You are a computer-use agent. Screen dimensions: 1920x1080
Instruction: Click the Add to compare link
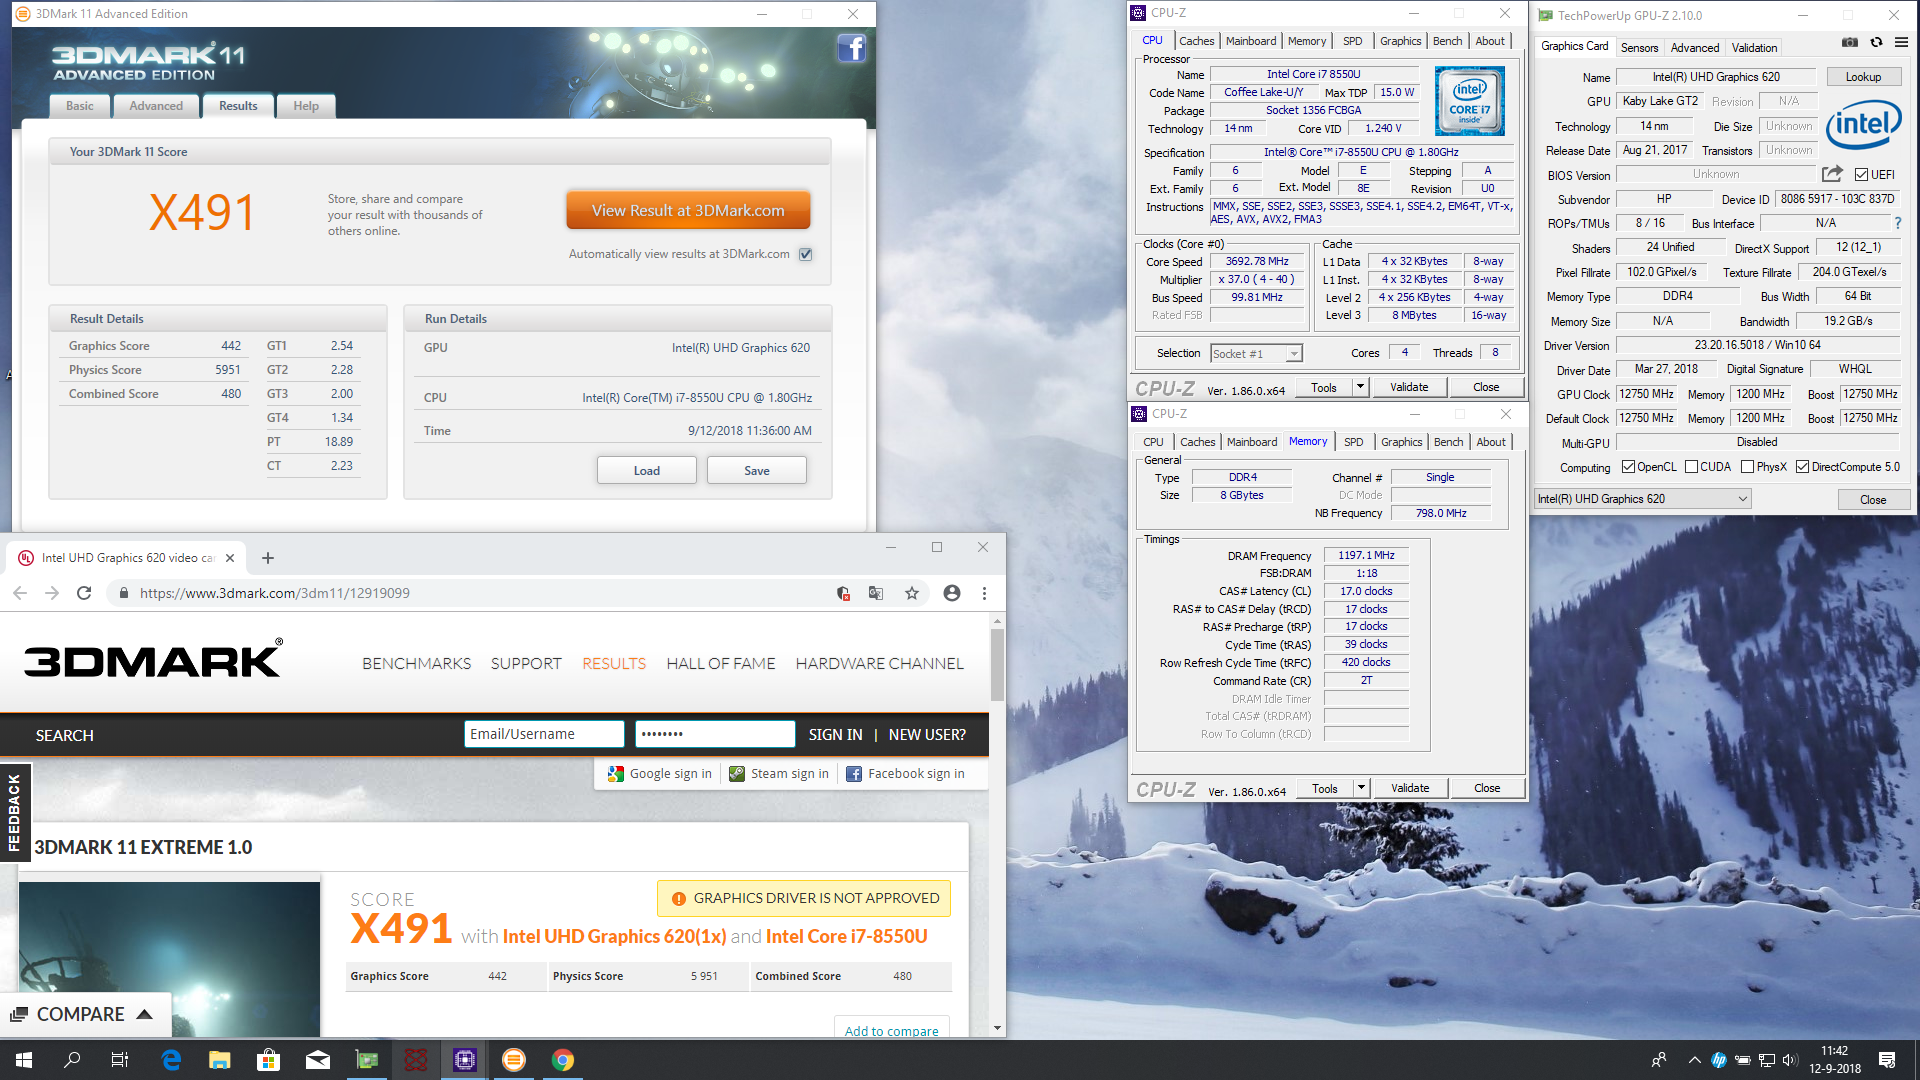coord(892,1031)
